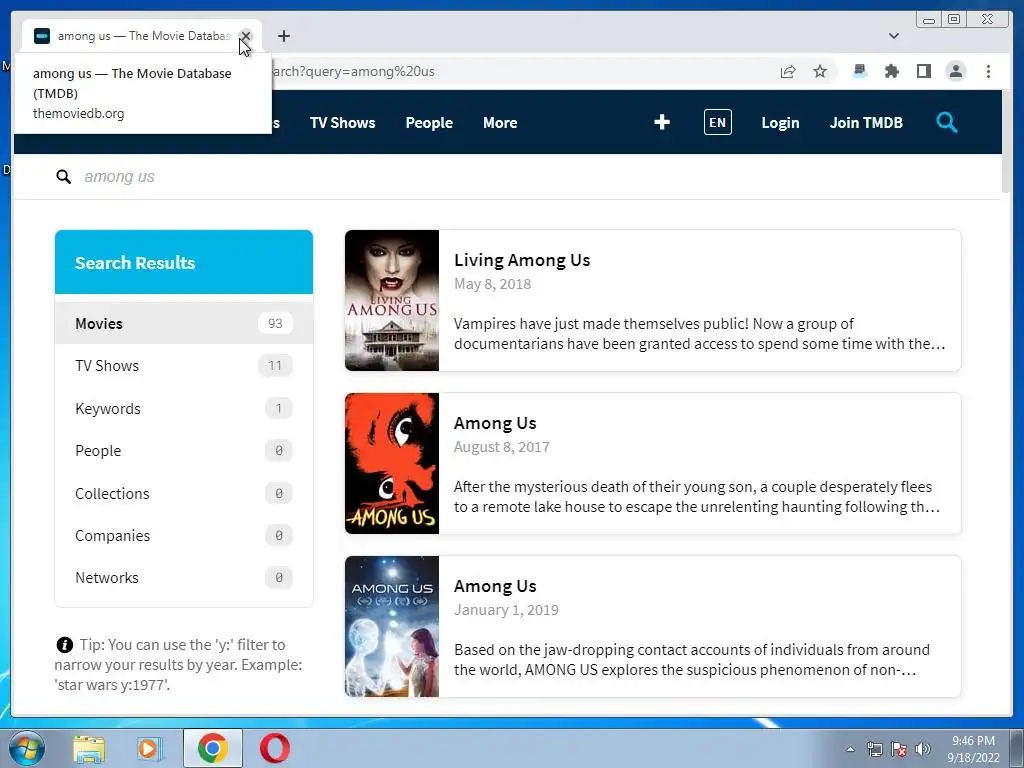Select the Movies results category

[184, 323]
